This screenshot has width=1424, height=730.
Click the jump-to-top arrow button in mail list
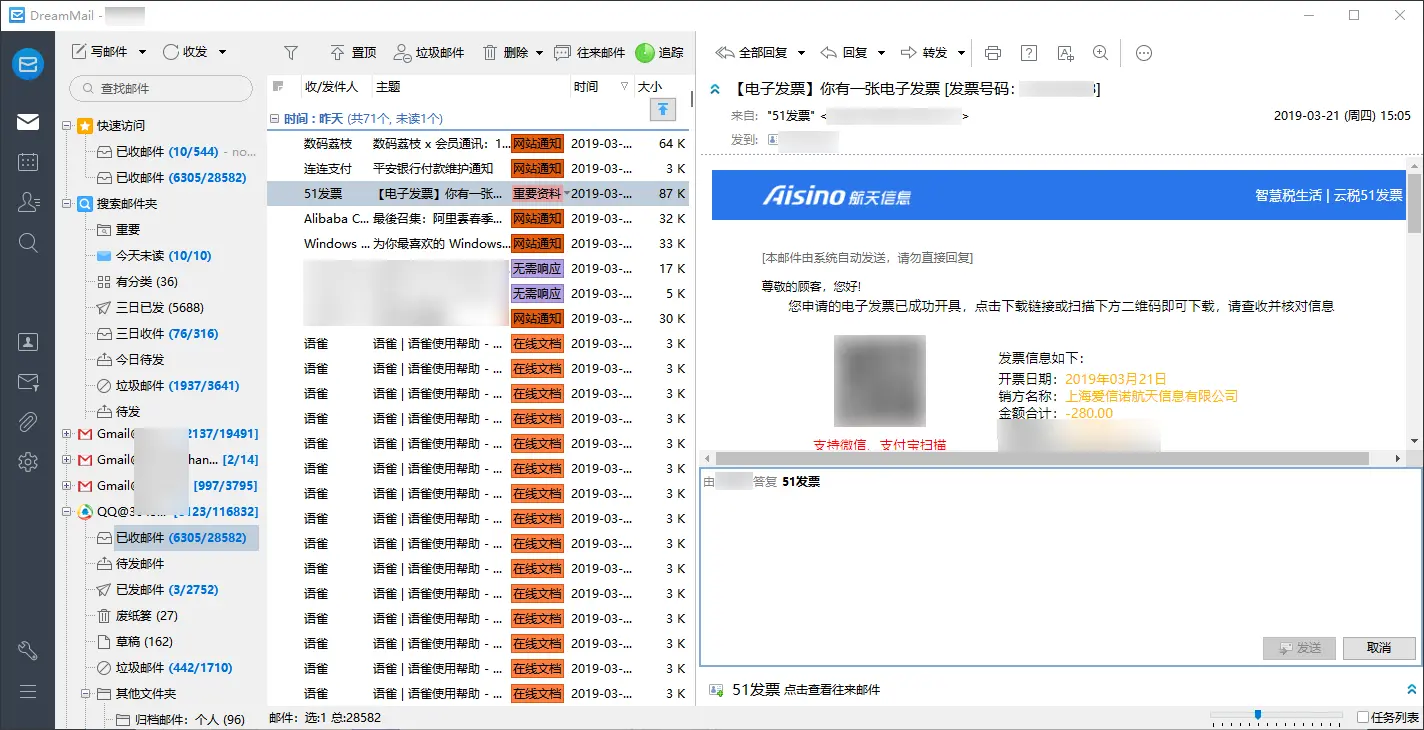coord(662,110)
